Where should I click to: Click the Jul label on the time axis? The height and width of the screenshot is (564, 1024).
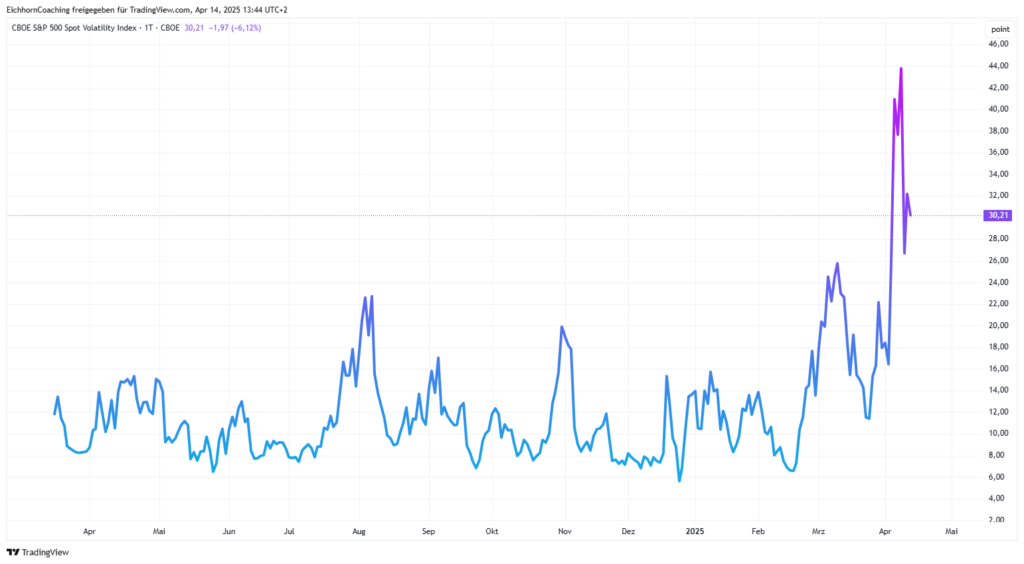pyautogui.click(x=289, y=531)
